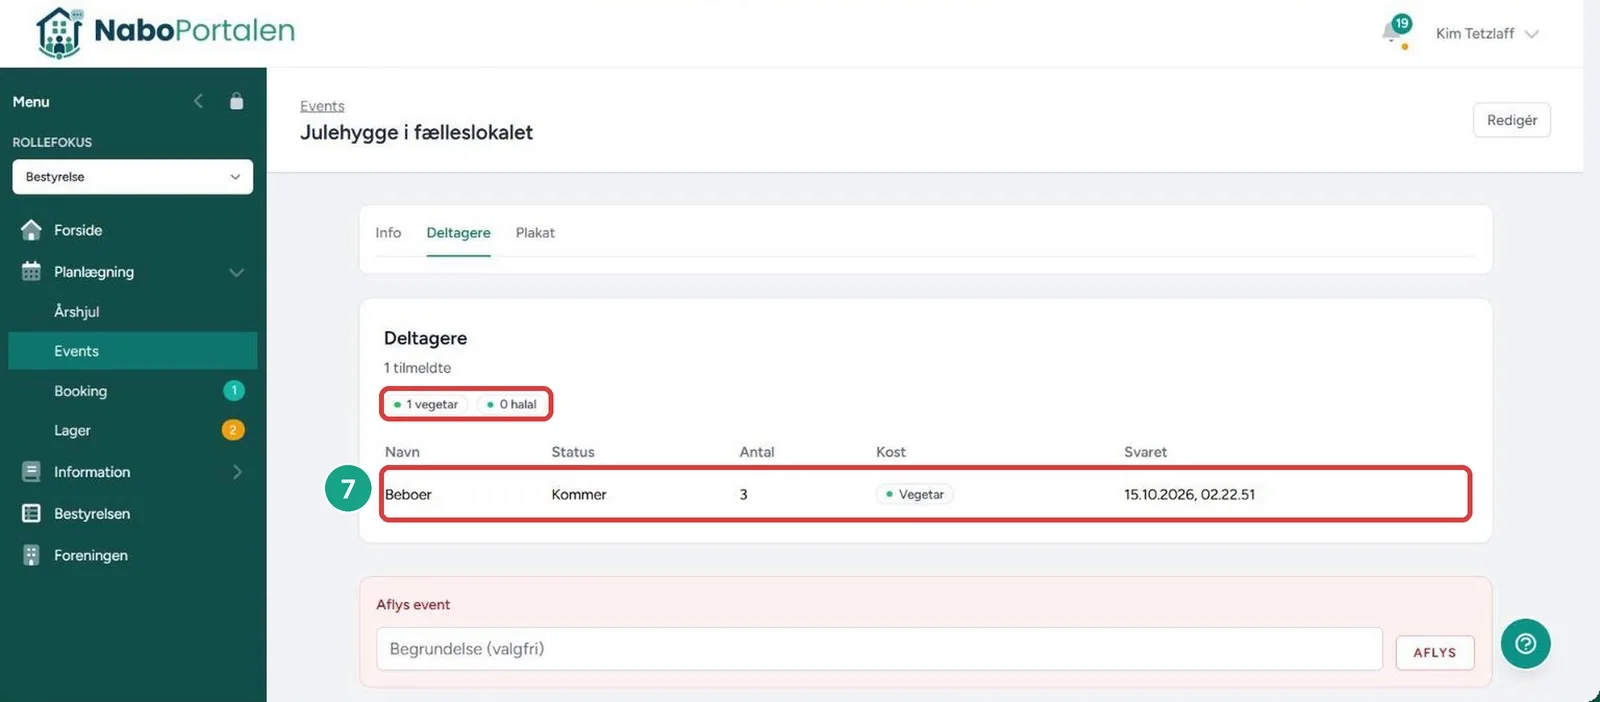Open the Rollefokus Bestyrelse dropdown
Viewport: 1600px width, 702px height.
click(x=132, y=177)
